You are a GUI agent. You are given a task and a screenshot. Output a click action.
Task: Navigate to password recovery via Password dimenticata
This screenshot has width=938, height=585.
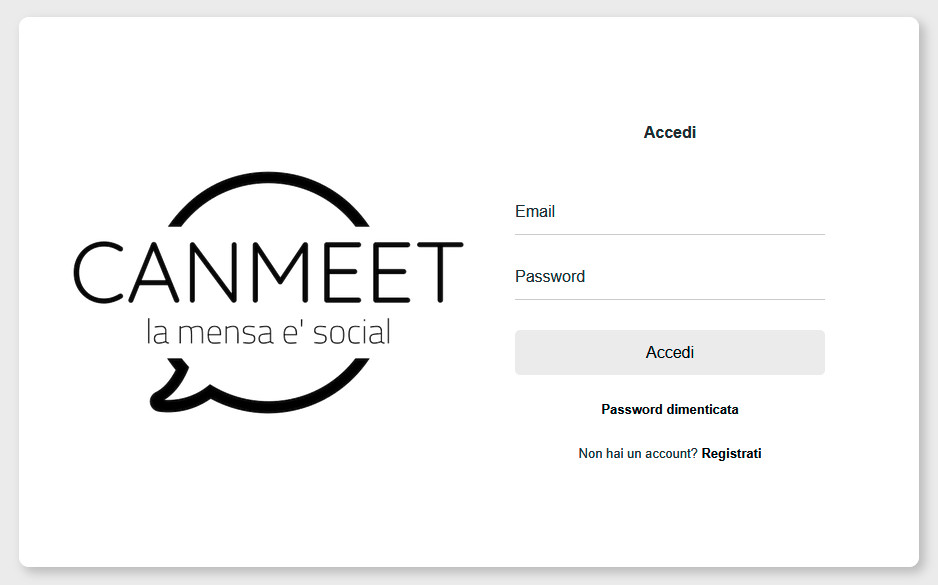tap(669, 409)
